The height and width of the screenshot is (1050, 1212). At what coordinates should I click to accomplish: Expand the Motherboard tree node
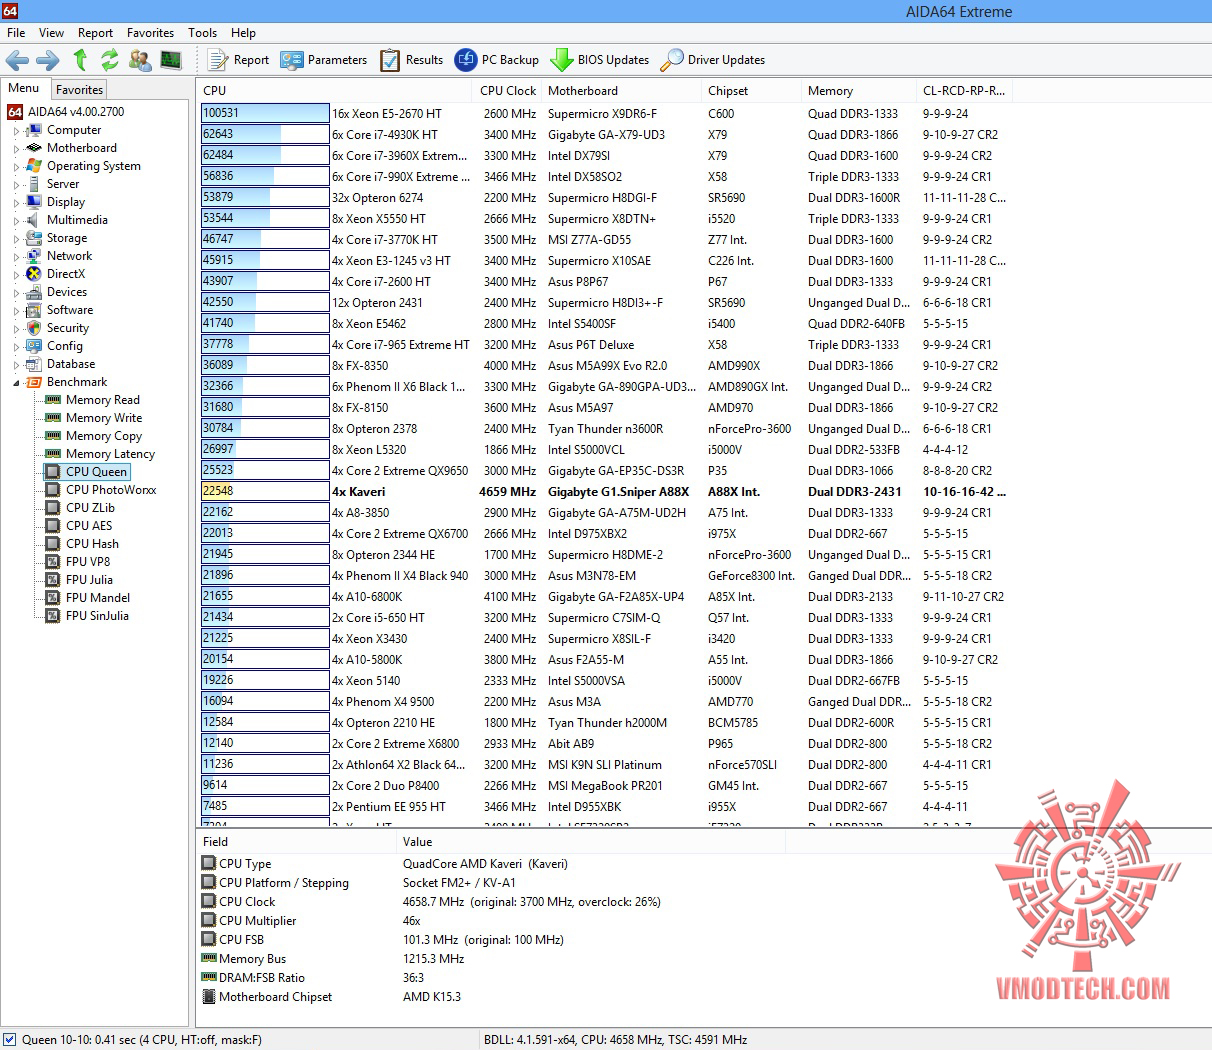coord(16,149)
